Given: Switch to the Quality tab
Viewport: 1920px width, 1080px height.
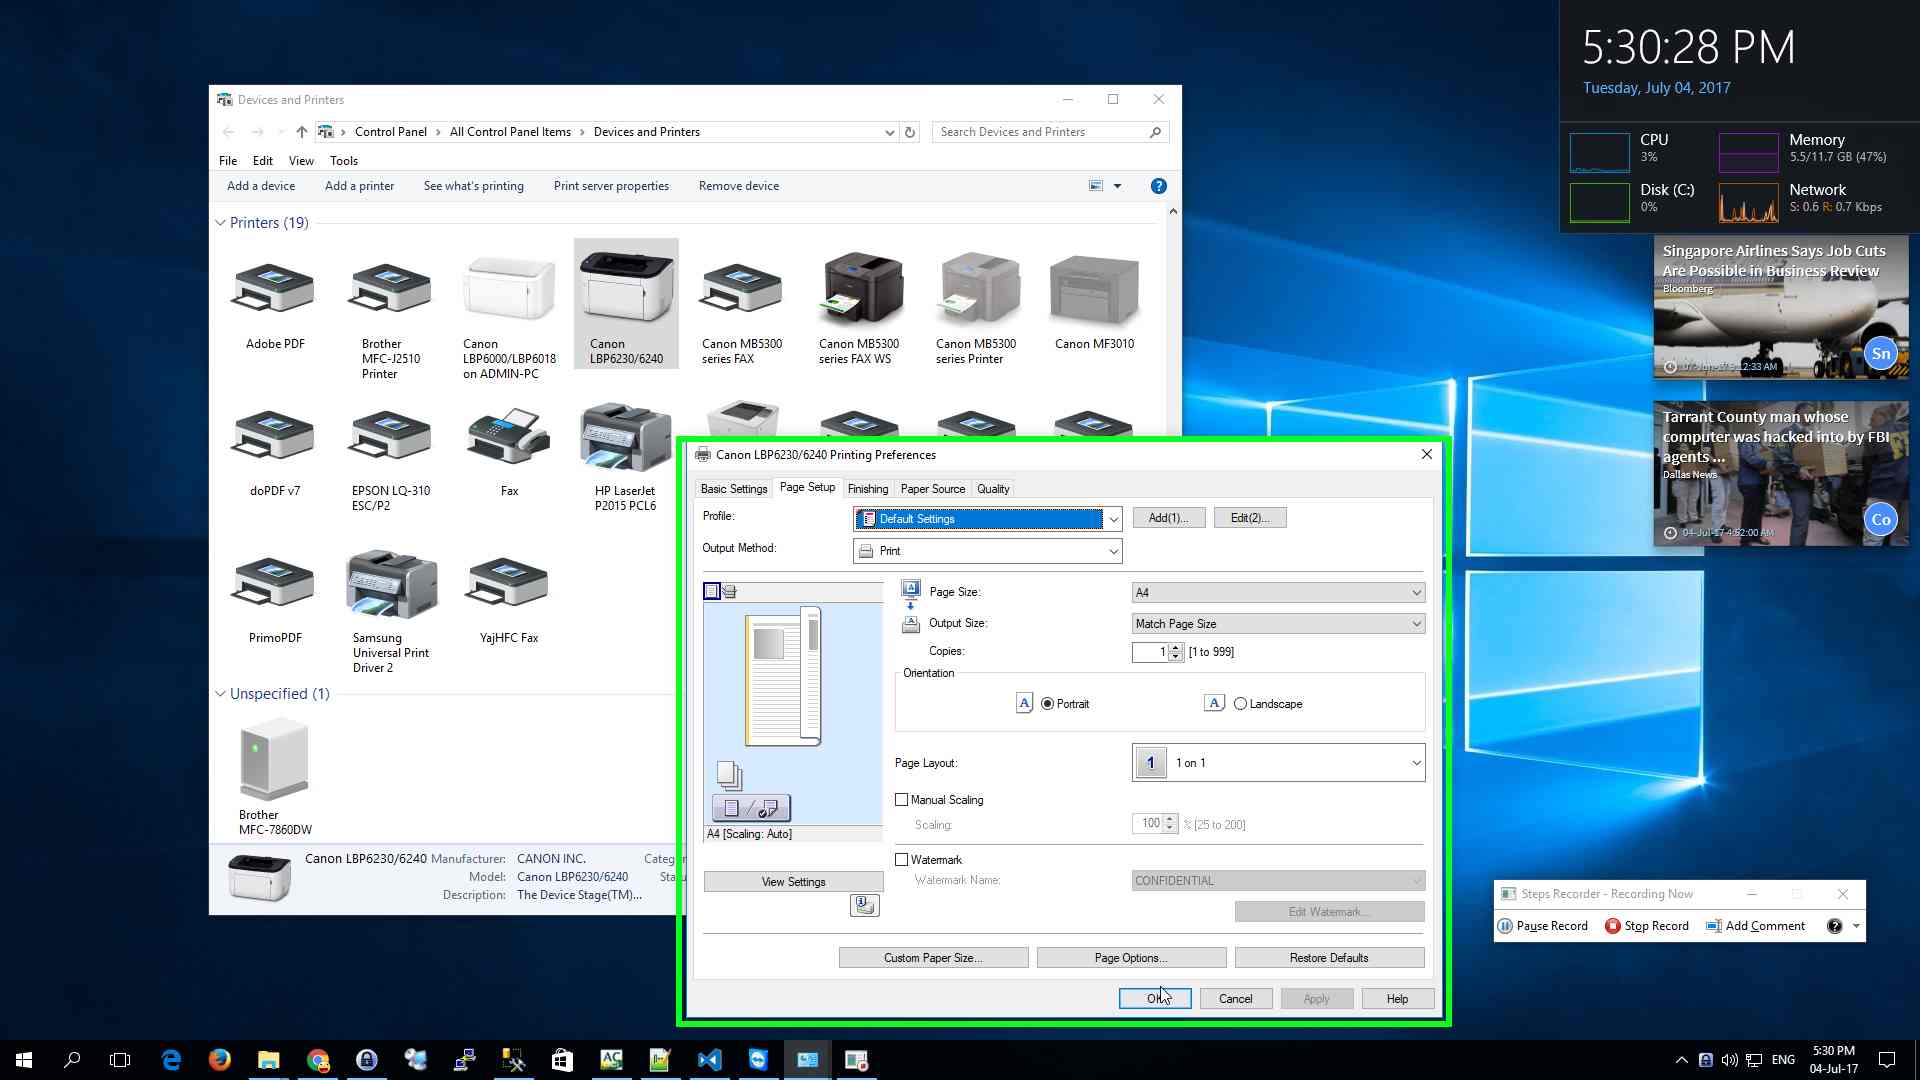Looking at the screenshot, I should click(993, 489).
